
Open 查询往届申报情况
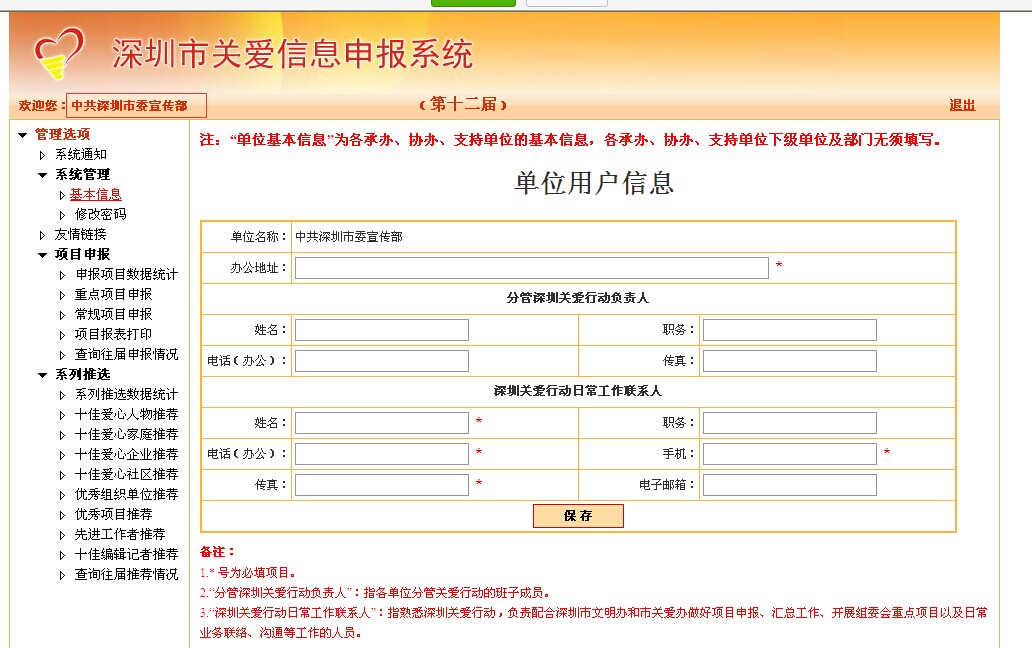coord(126,354)
